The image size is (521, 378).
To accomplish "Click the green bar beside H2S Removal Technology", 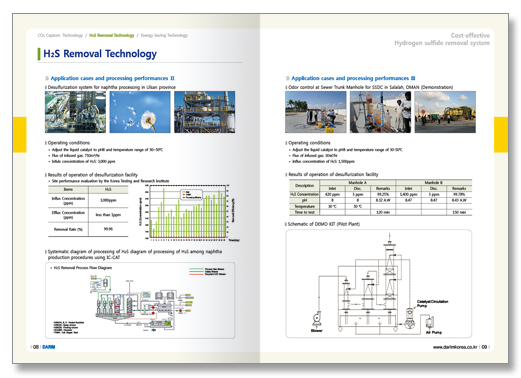I will pos(39,54).
